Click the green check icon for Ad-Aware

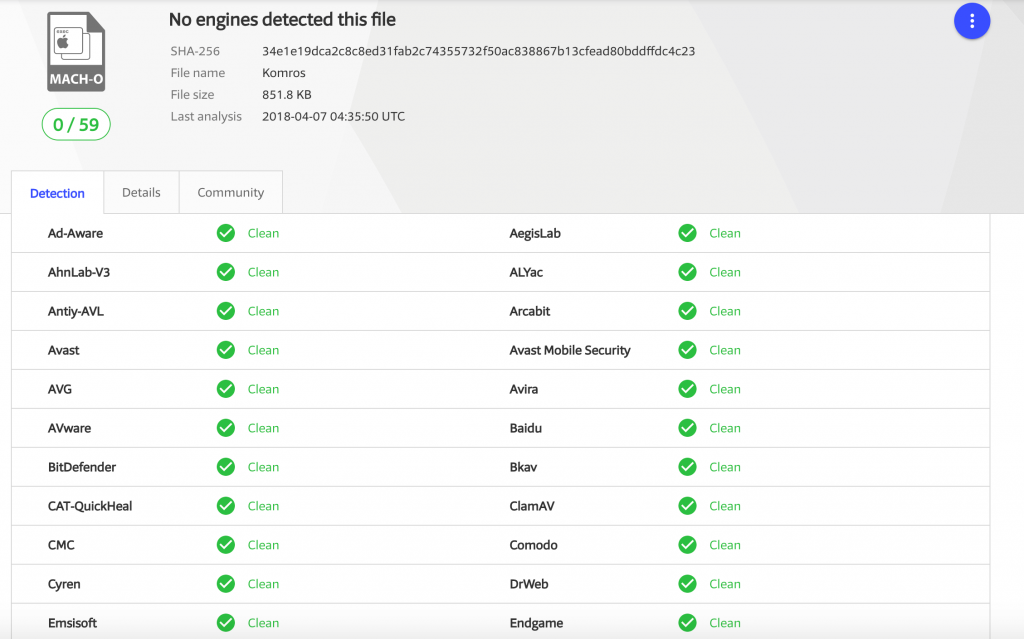[226, 233]
